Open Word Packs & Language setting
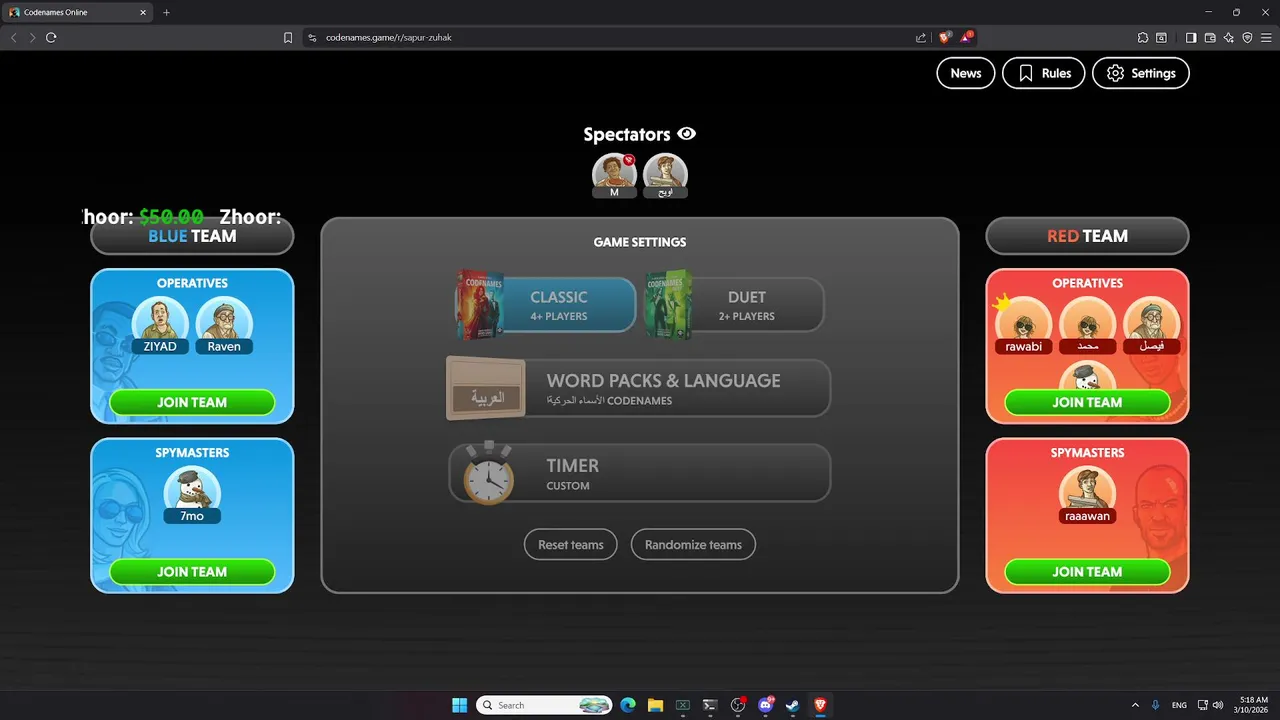The height and width of the screenshot is (720, 1280). click(x=638, y=388)
